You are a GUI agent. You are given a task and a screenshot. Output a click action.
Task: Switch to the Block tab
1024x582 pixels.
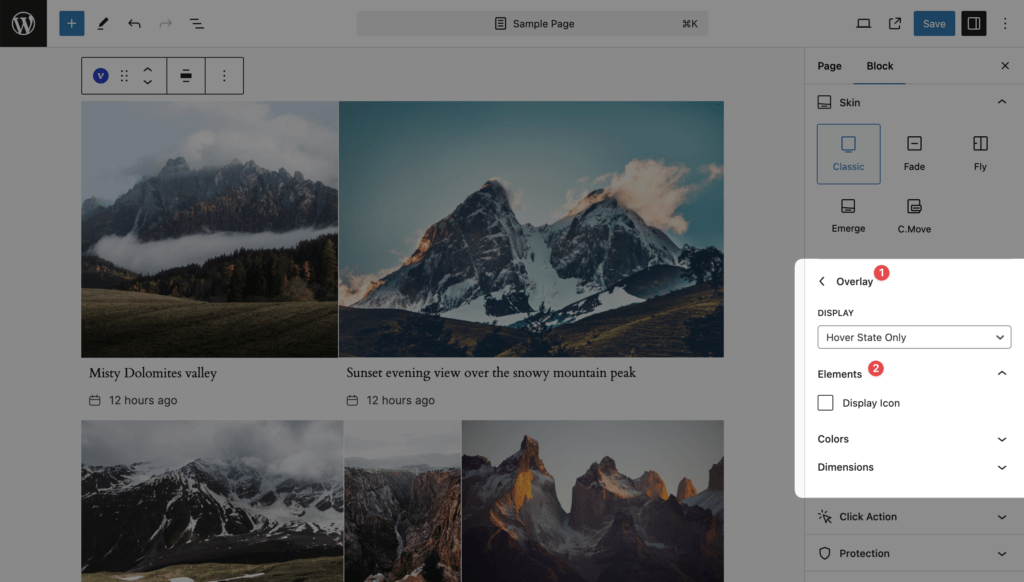pos(880,66)
